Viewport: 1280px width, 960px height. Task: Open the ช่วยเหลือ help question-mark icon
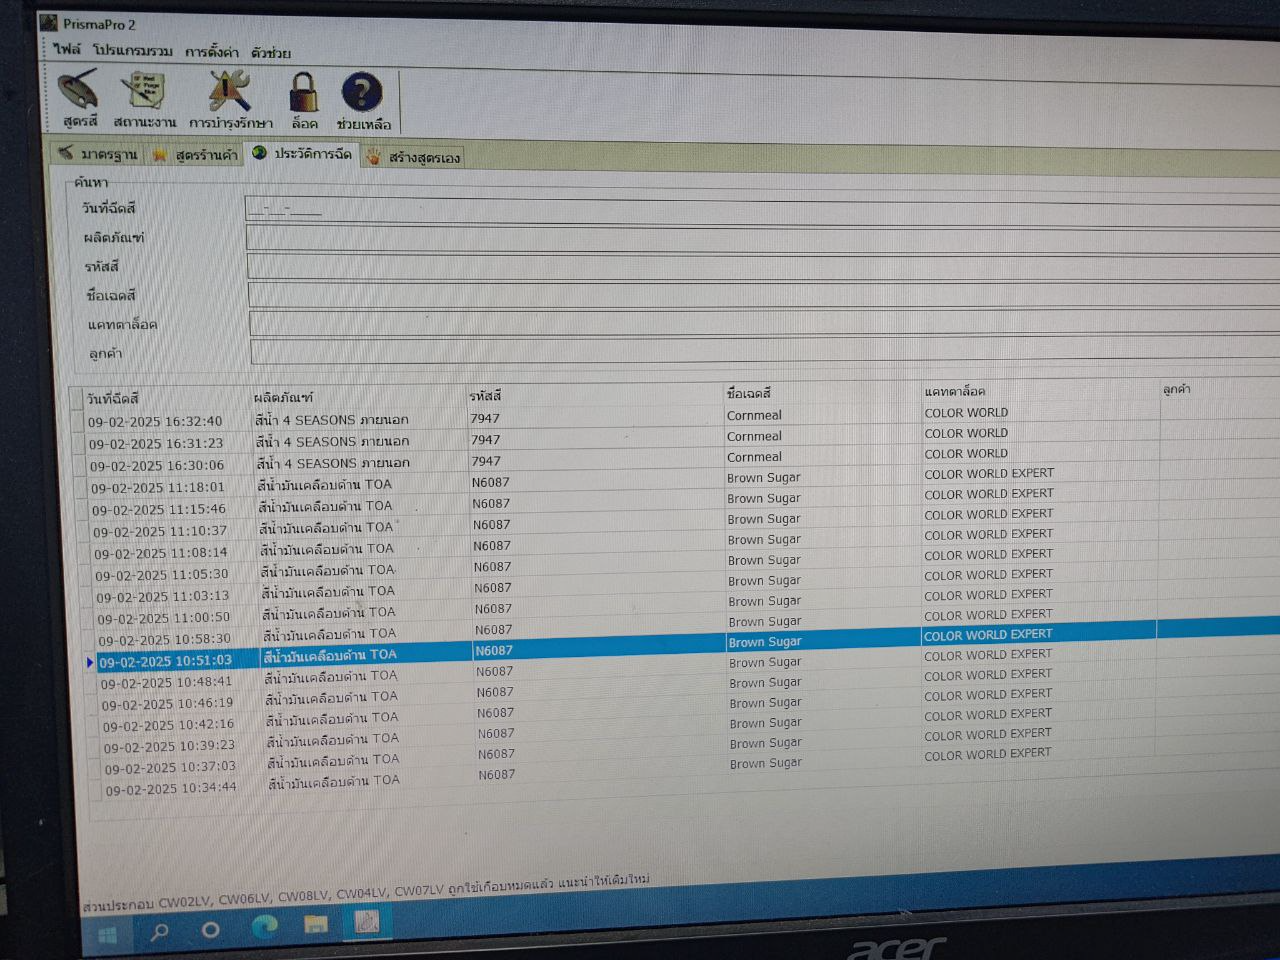(x=363, y=103)
